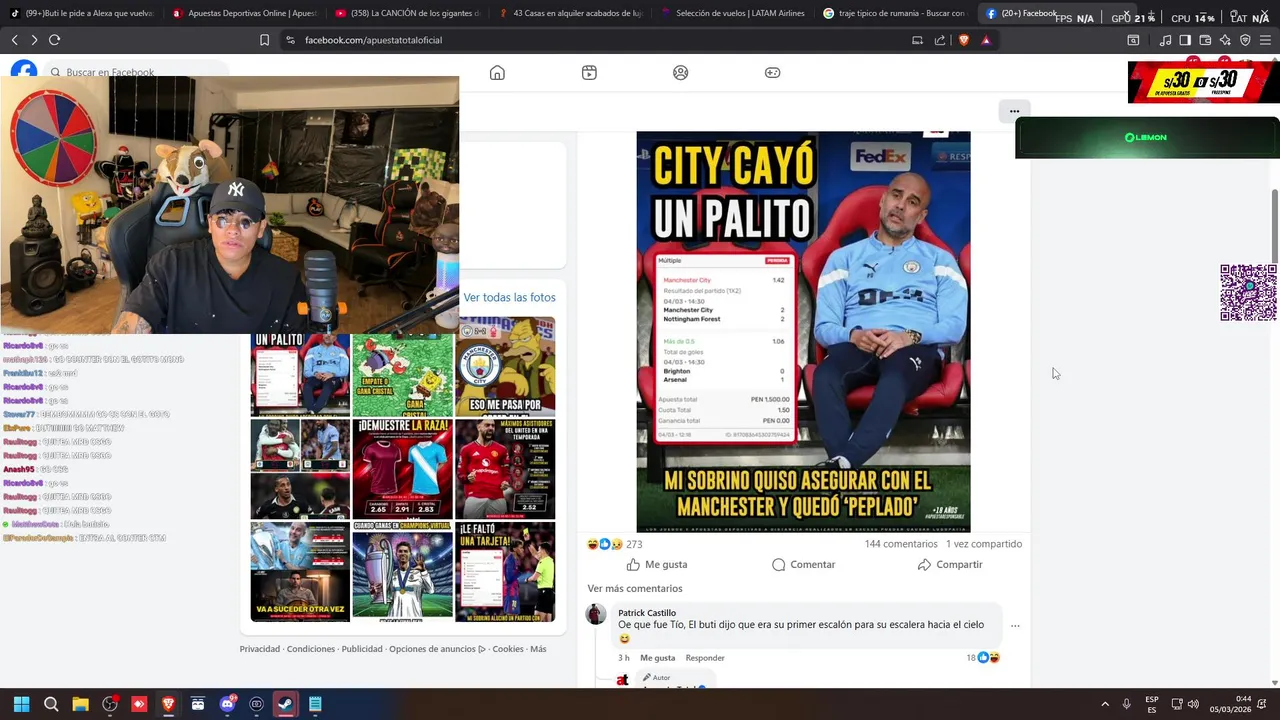1280x720 pixels.
Task: Go to Facebook Home icon
Action: (x=497, y=72)
